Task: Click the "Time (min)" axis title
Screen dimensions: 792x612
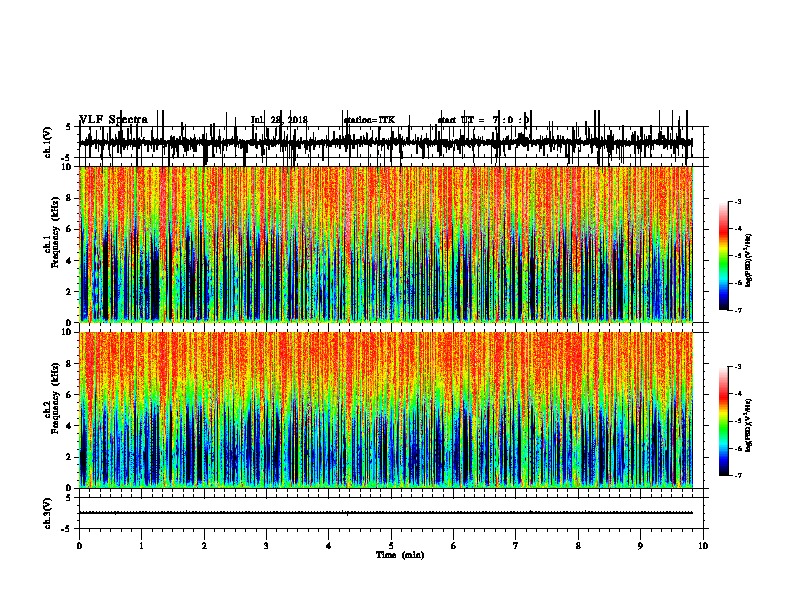Action: (400, 555)
